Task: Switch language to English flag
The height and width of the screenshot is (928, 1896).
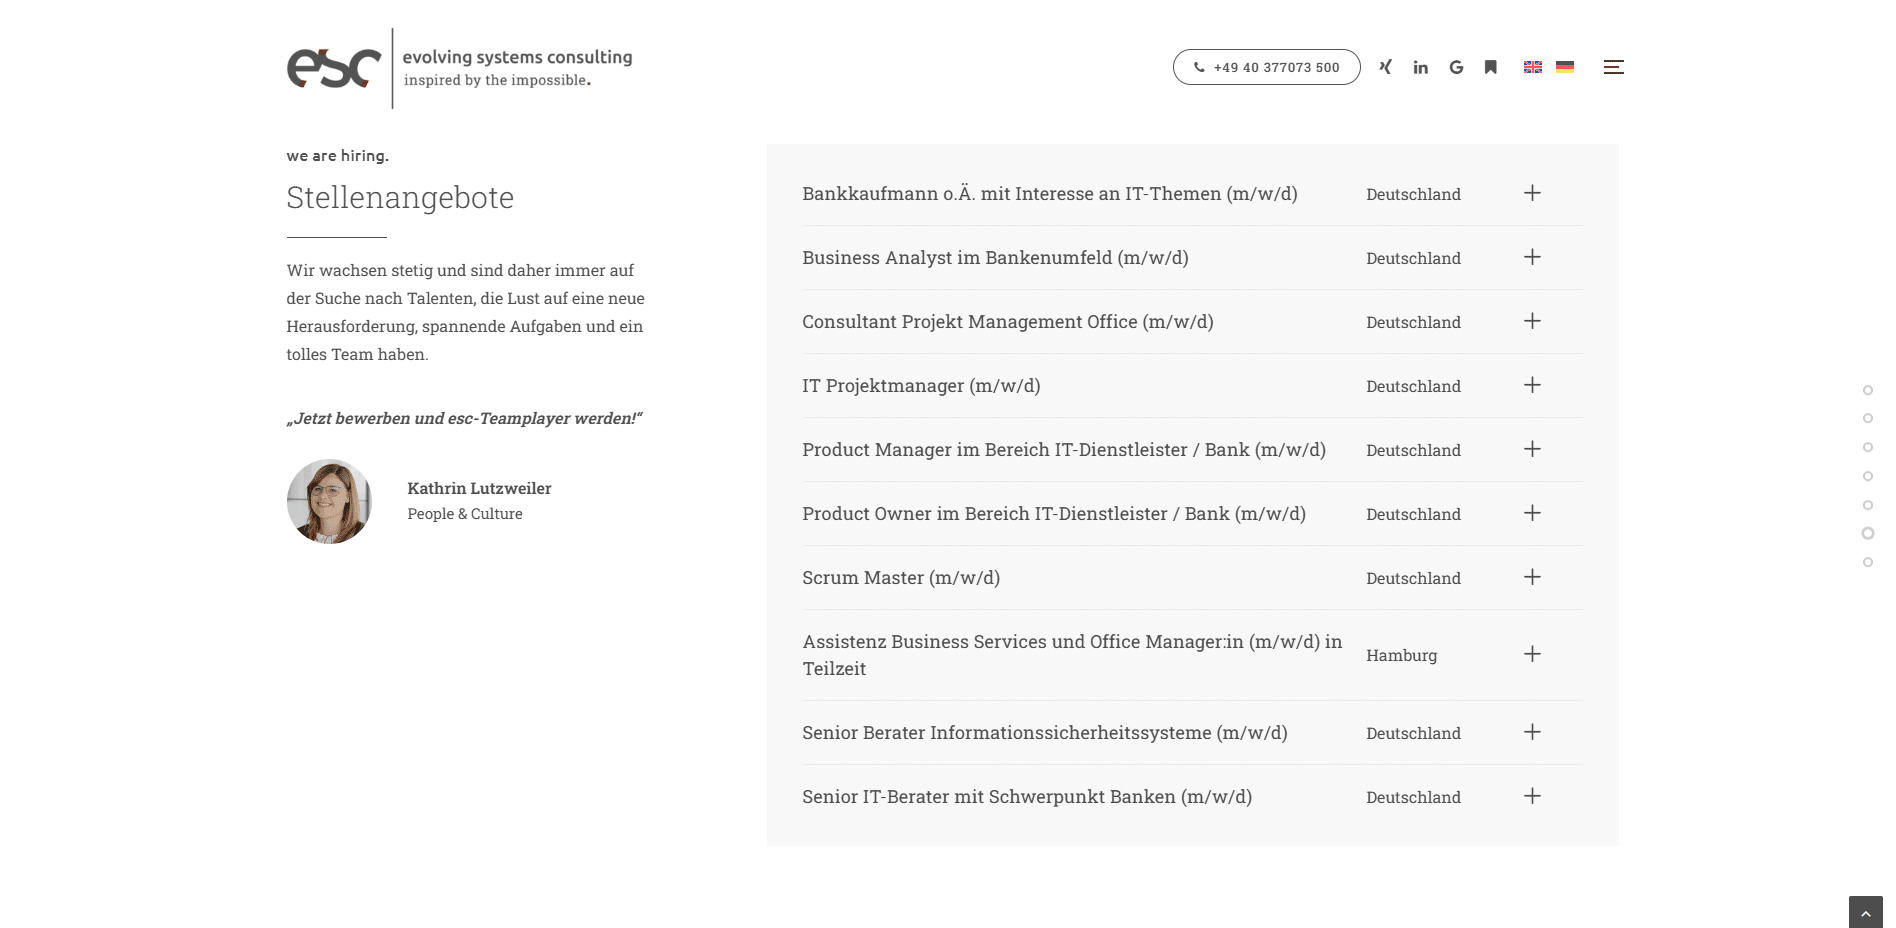Action: click(x=1532, y=67)
